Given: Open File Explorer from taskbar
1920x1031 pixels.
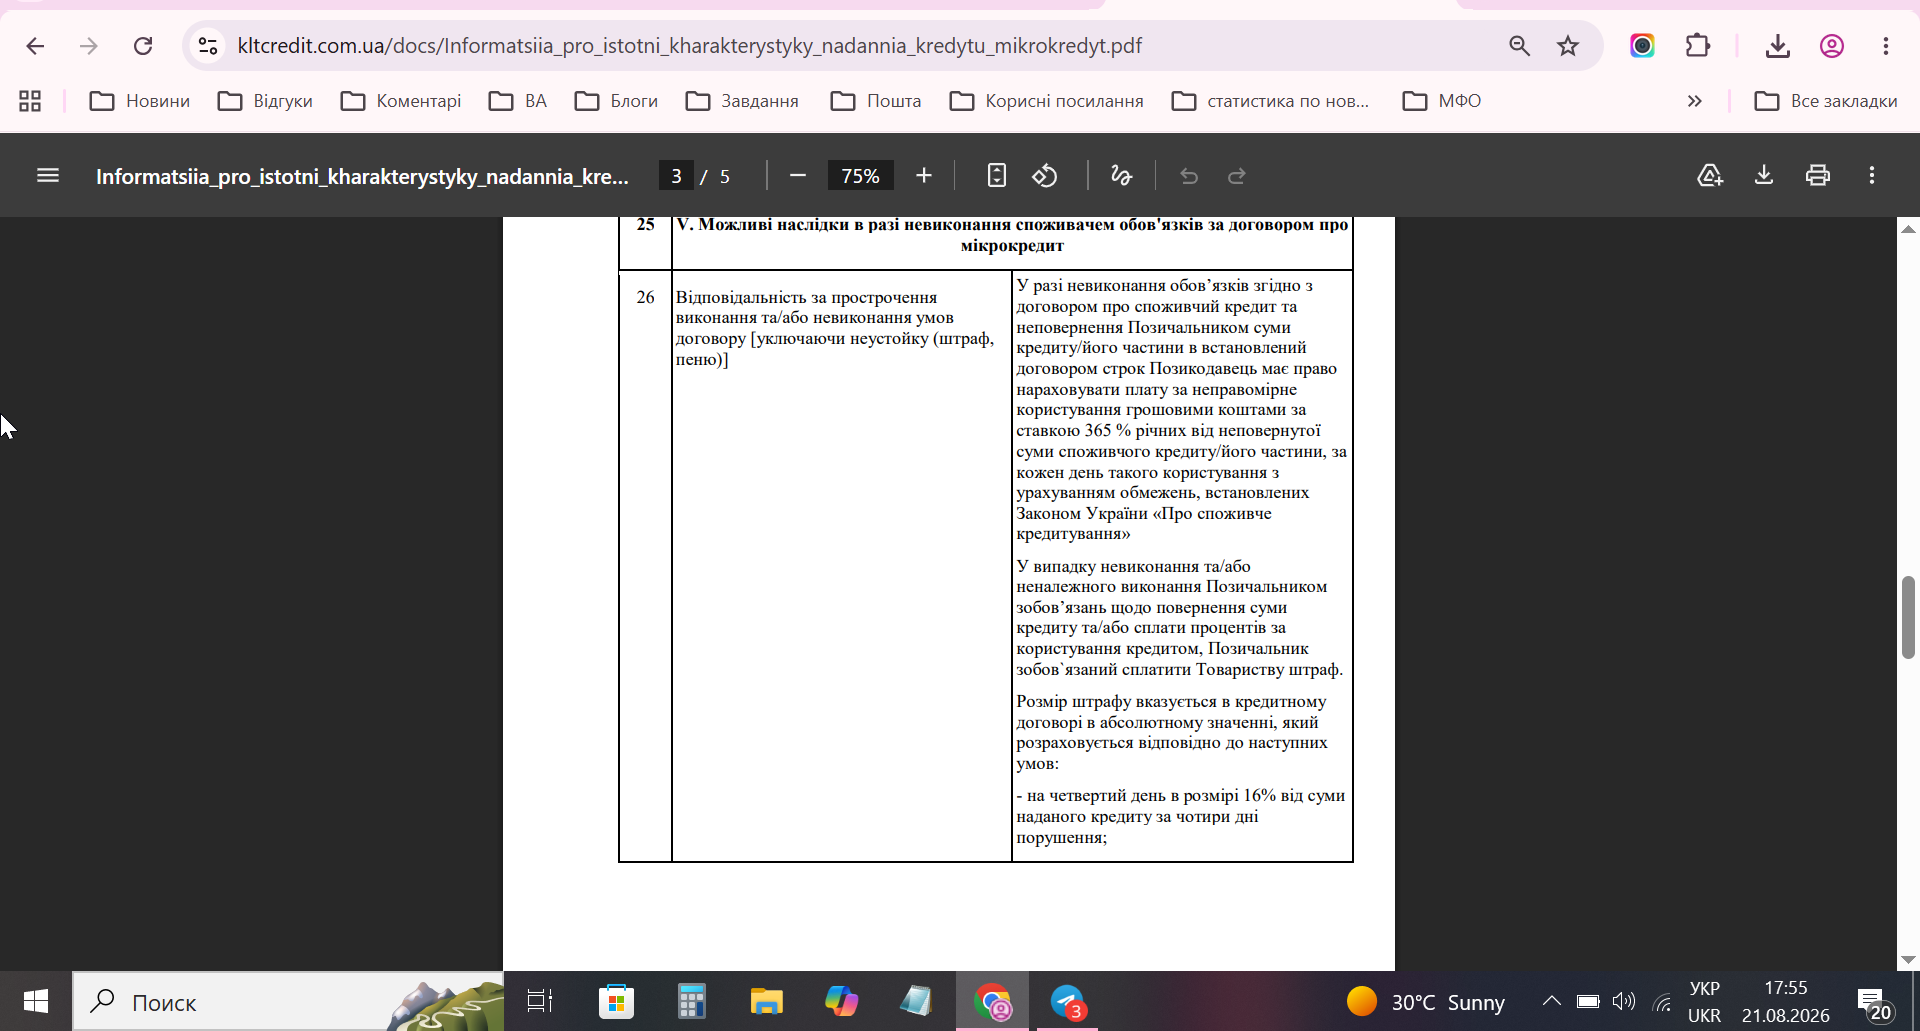Looking at the screenshot, I should click(766, 1001).
